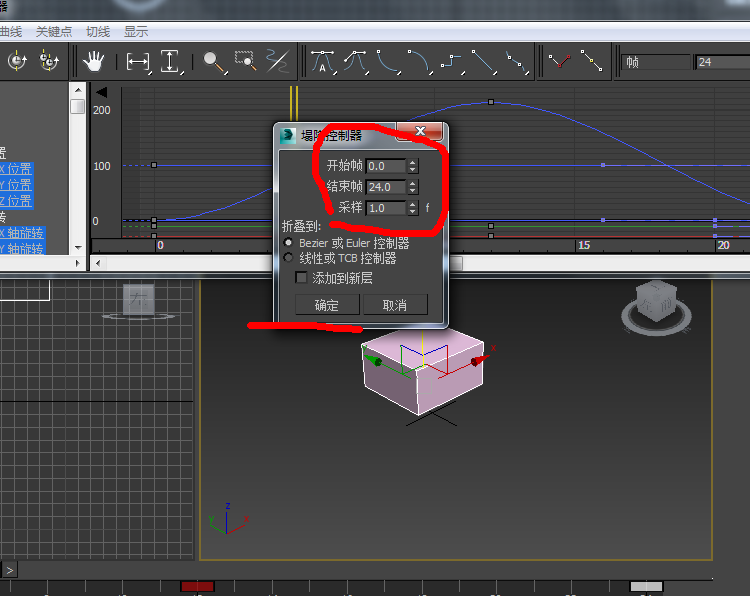
Task: Select the Y 轴旋转 track
Action: 22,249
